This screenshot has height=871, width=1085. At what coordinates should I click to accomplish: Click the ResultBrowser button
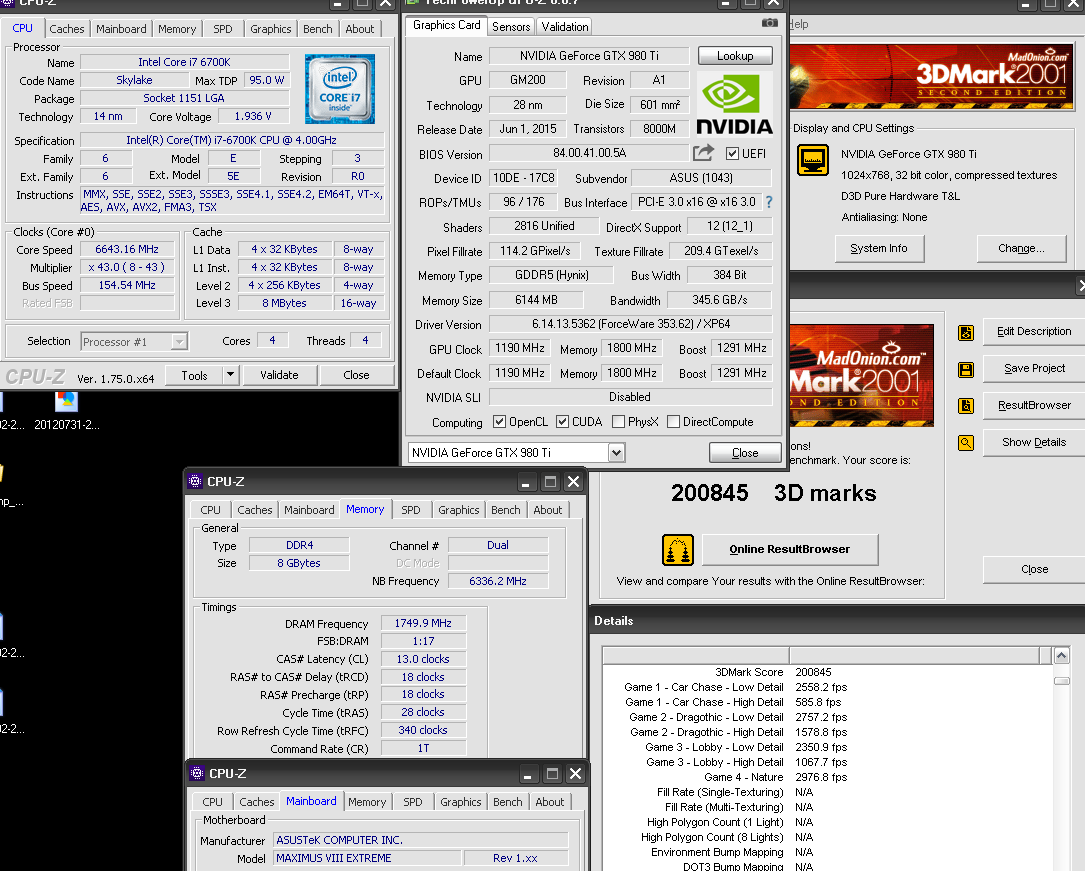1034,405
